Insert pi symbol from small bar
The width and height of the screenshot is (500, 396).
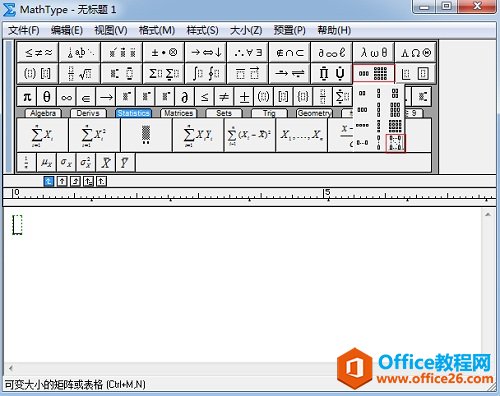27,97
